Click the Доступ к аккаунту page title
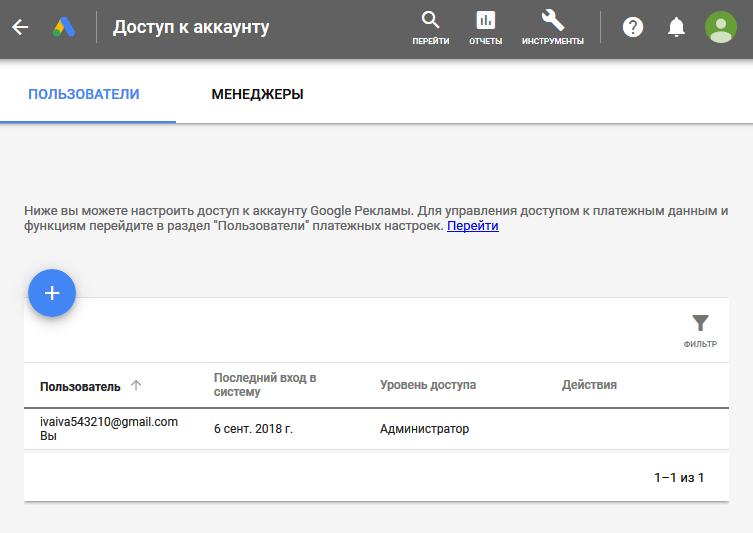Image resolution: width=753 pixels, height=533 pixels. coord(191,27)
